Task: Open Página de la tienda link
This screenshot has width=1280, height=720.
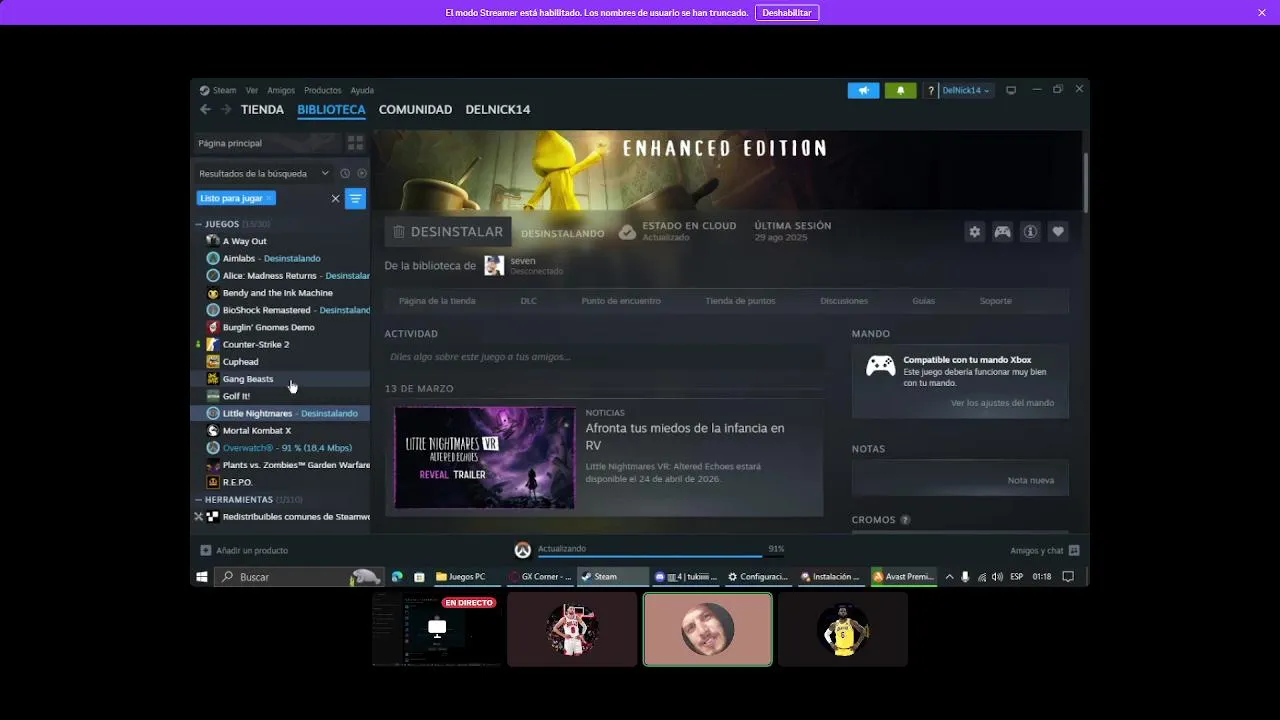Action: [x=437, y=301]
